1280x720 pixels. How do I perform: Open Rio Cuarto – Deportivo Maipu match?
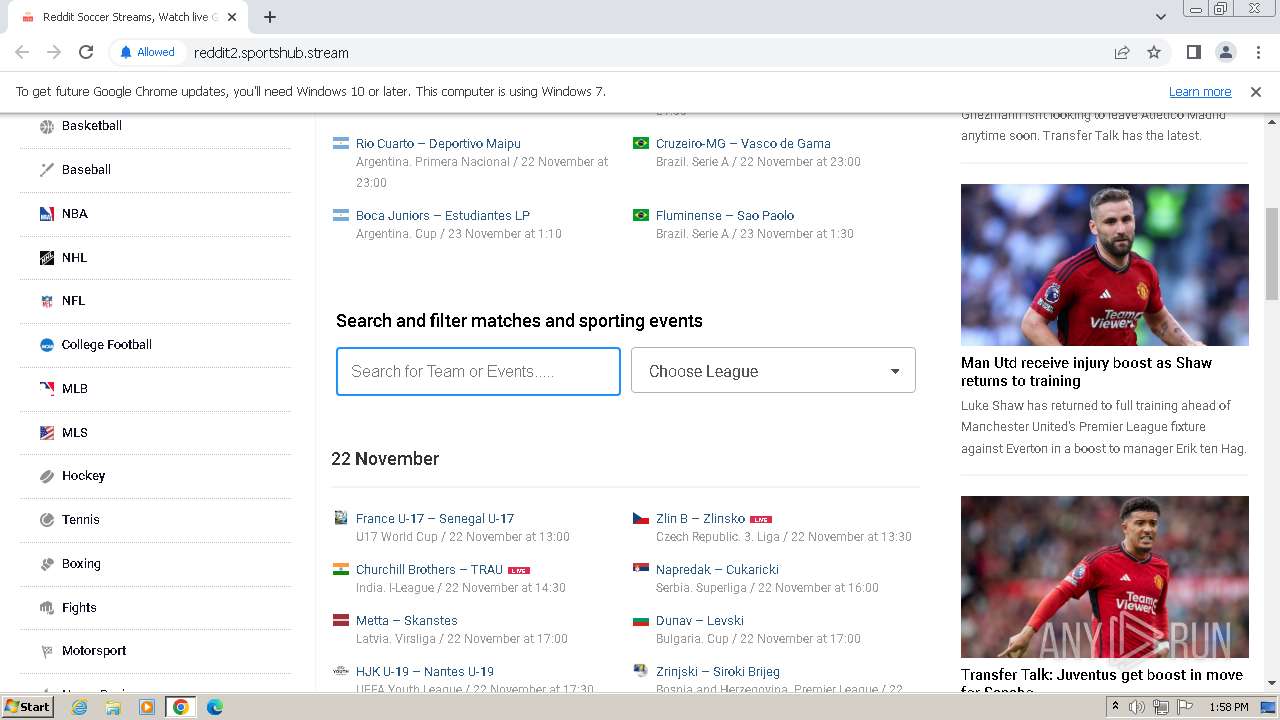point(438,144)
